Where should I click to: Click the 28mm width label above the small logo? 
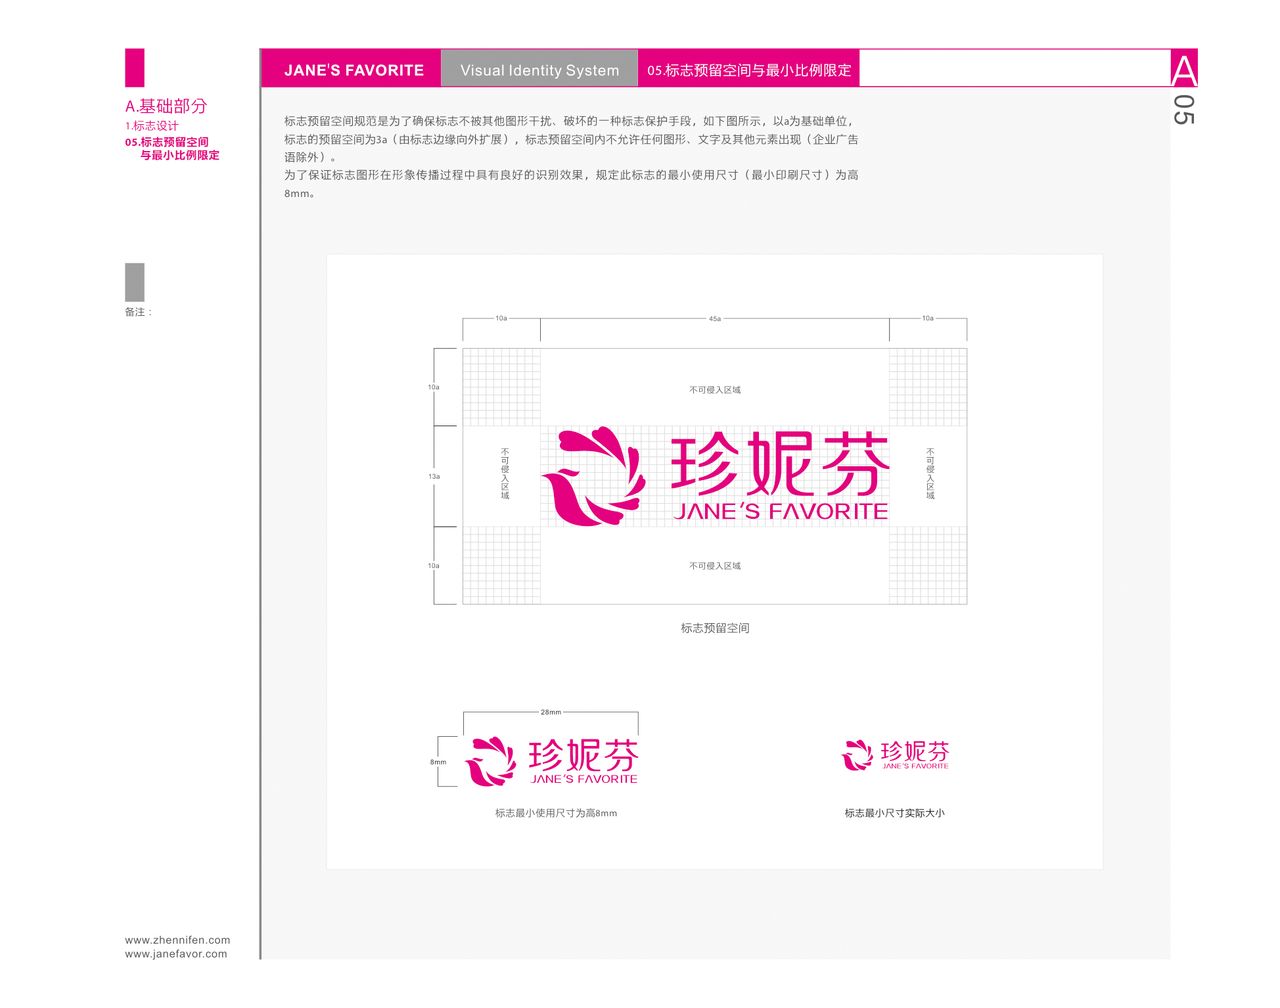tap(550, 712)
